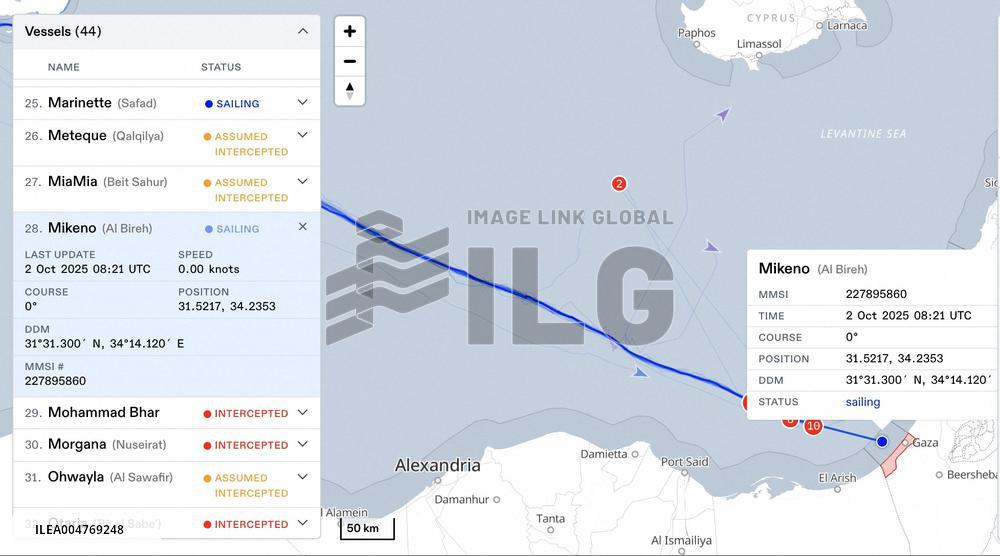
Task: Zoom in the map with plus button
Action: (349, 31)
